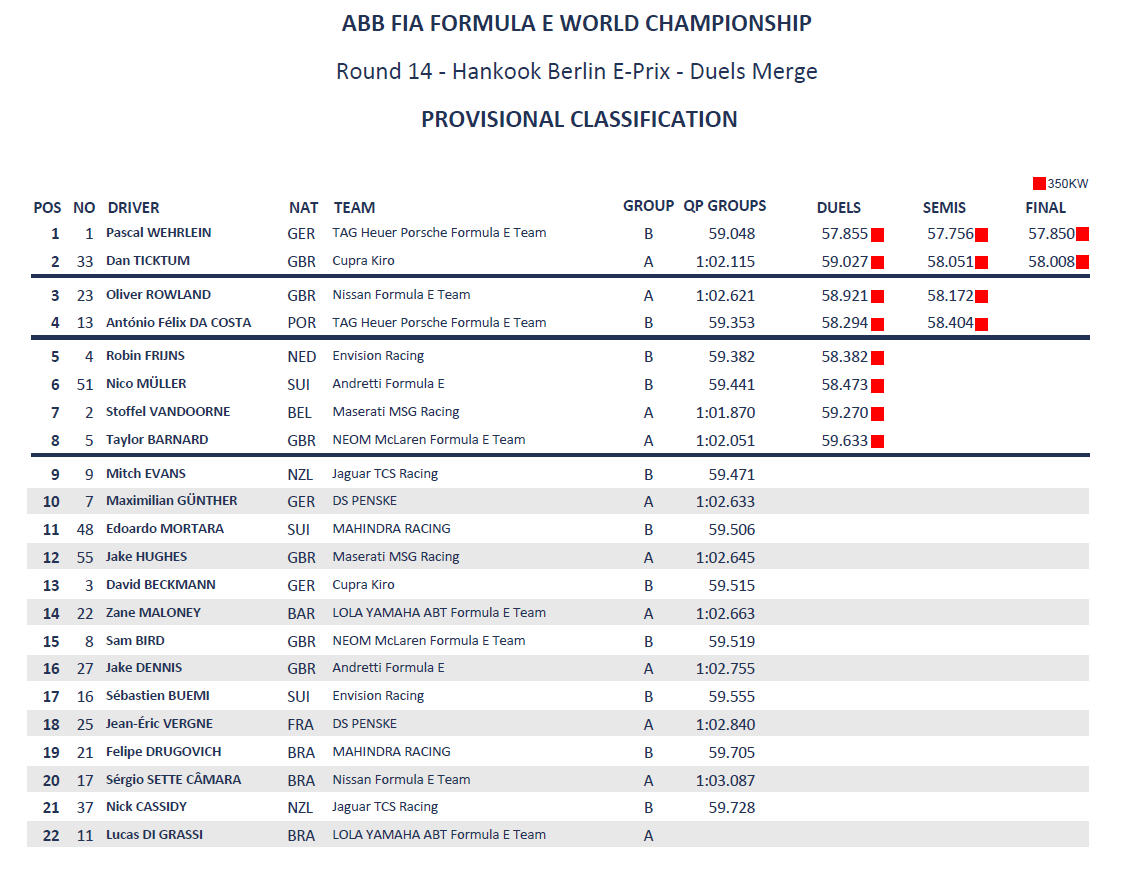Click the DRIVER column header
This screenshot has height=873, width=1126.
(134, 207)
